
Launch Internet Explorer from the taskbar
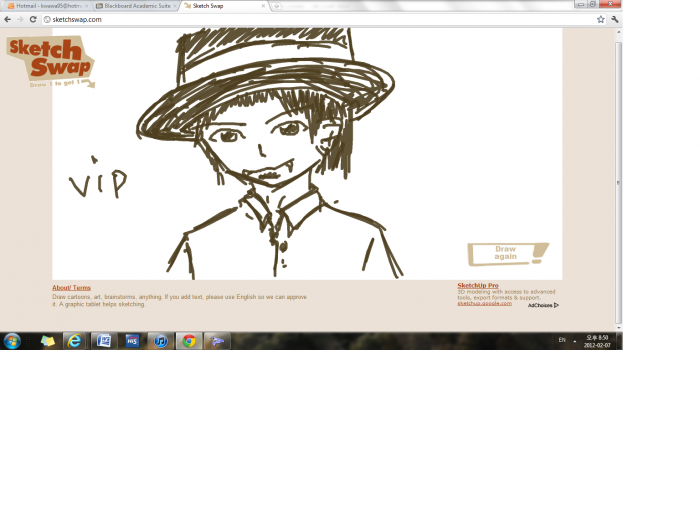coord(75,341)
